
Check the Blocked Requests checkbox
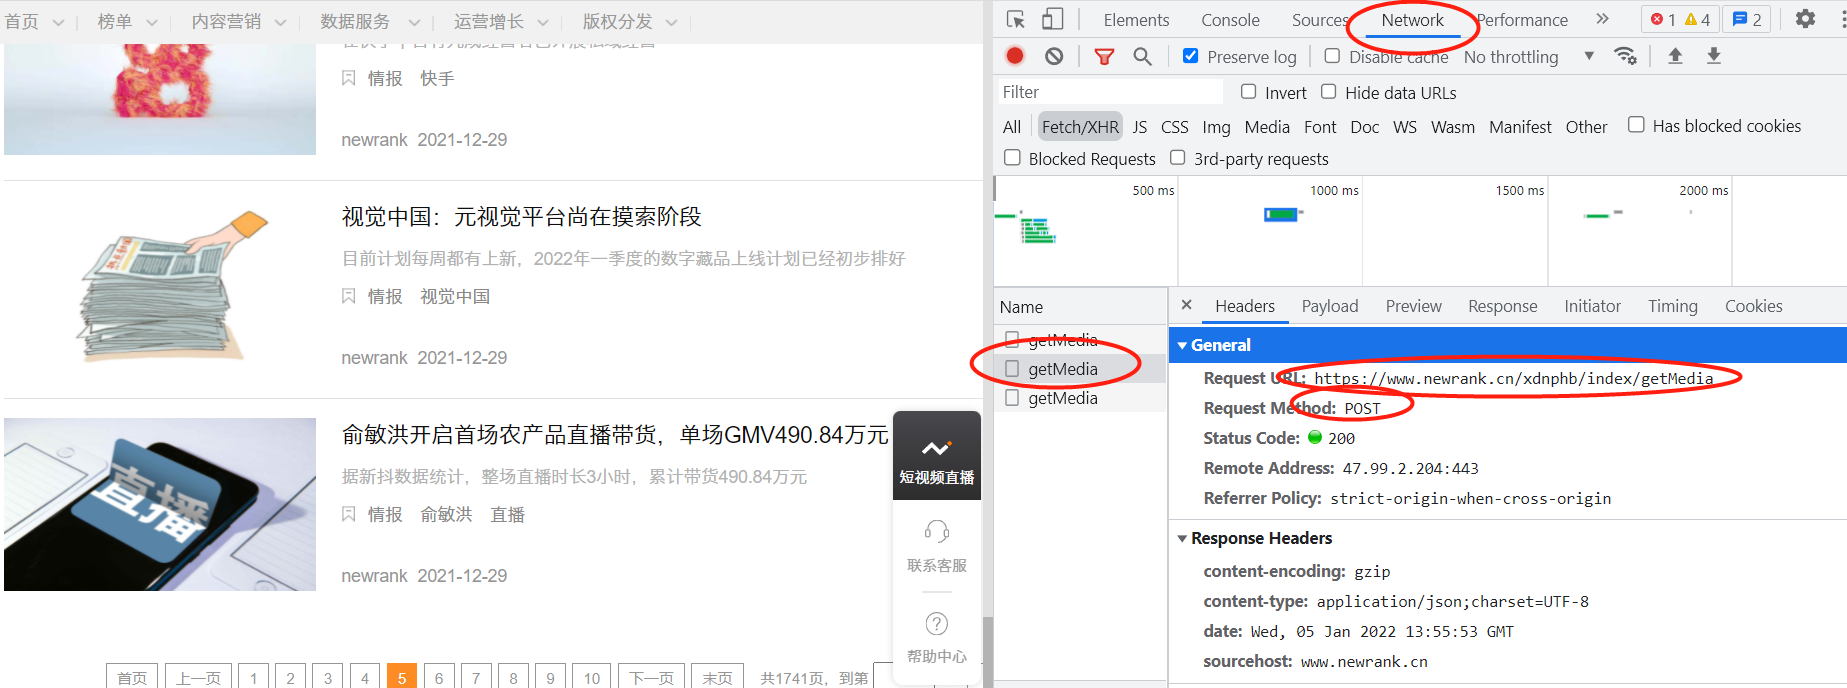click(1012, 158)
